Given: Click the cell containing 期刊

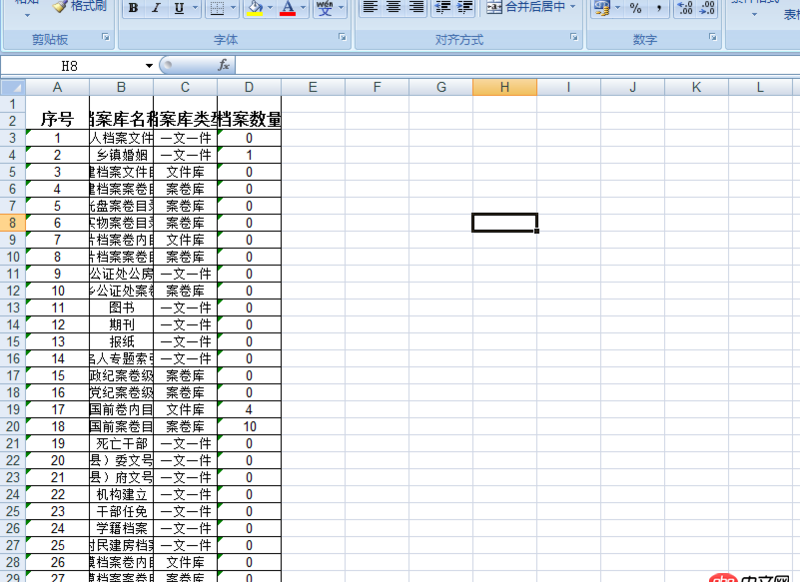Looking at the screenshot, I should [x=121, y=324].
